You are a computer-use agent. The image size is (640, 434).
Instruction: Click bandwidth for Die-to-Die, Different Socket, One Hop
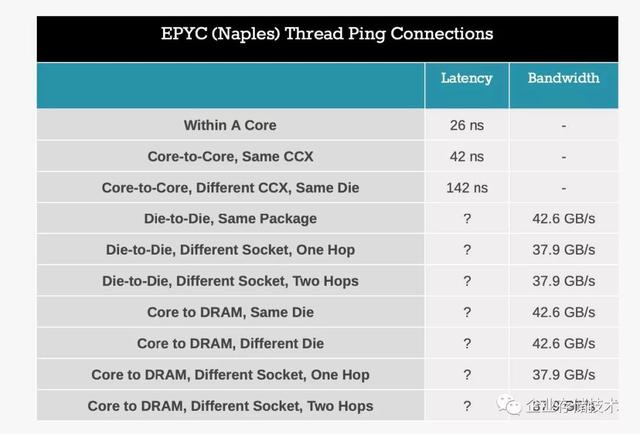pos(564,250)
